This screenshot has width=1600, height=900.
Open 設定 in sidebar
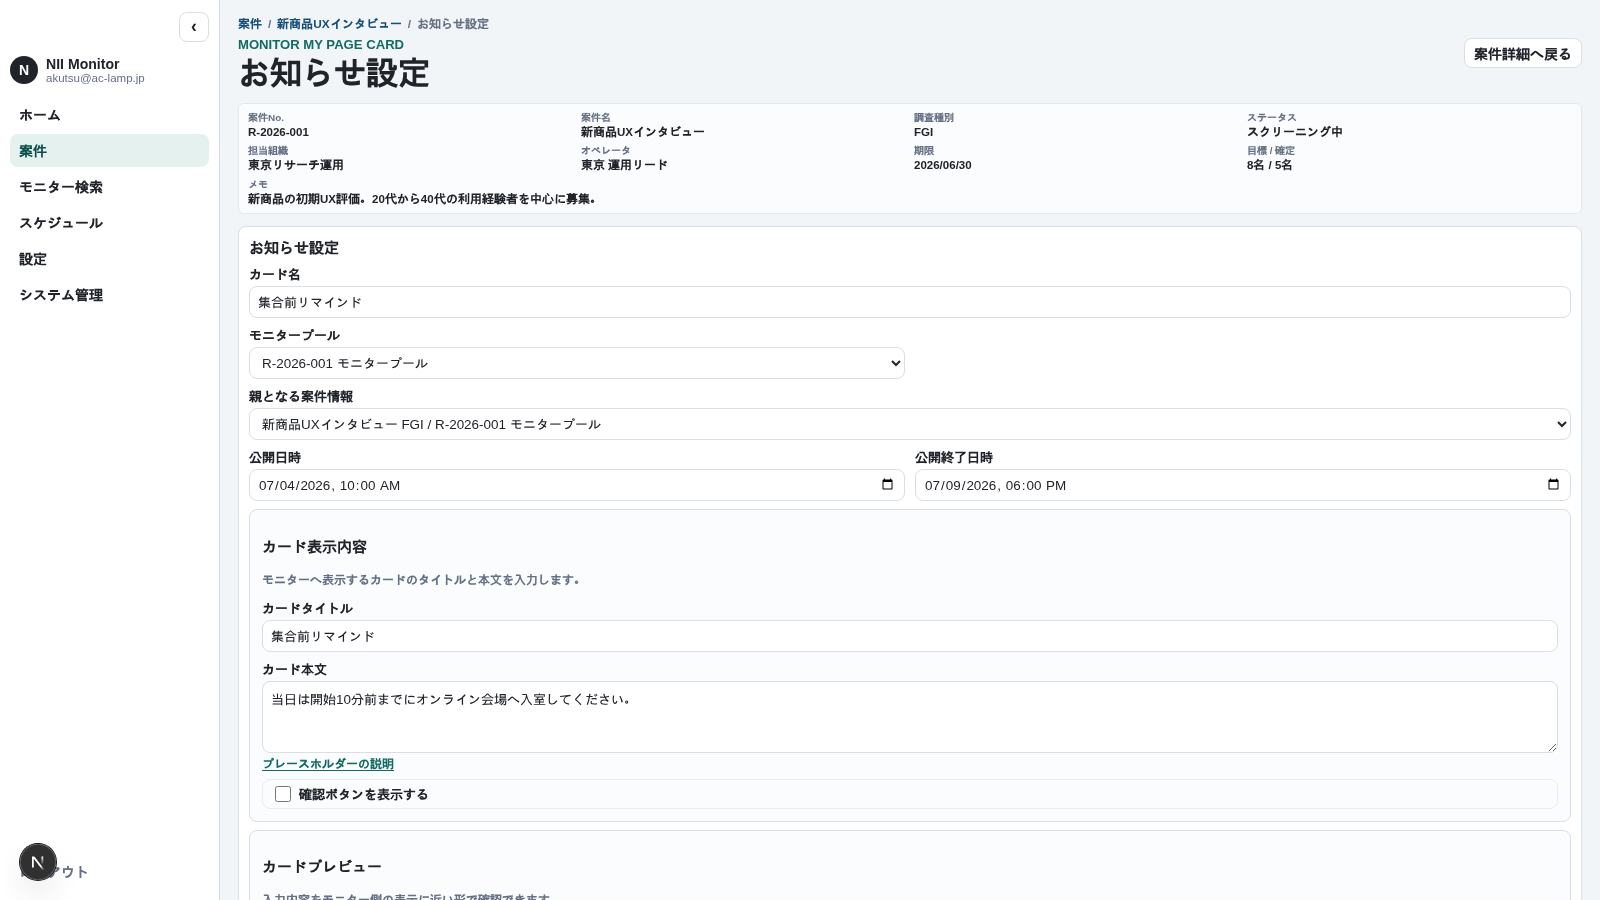[109, 259]
